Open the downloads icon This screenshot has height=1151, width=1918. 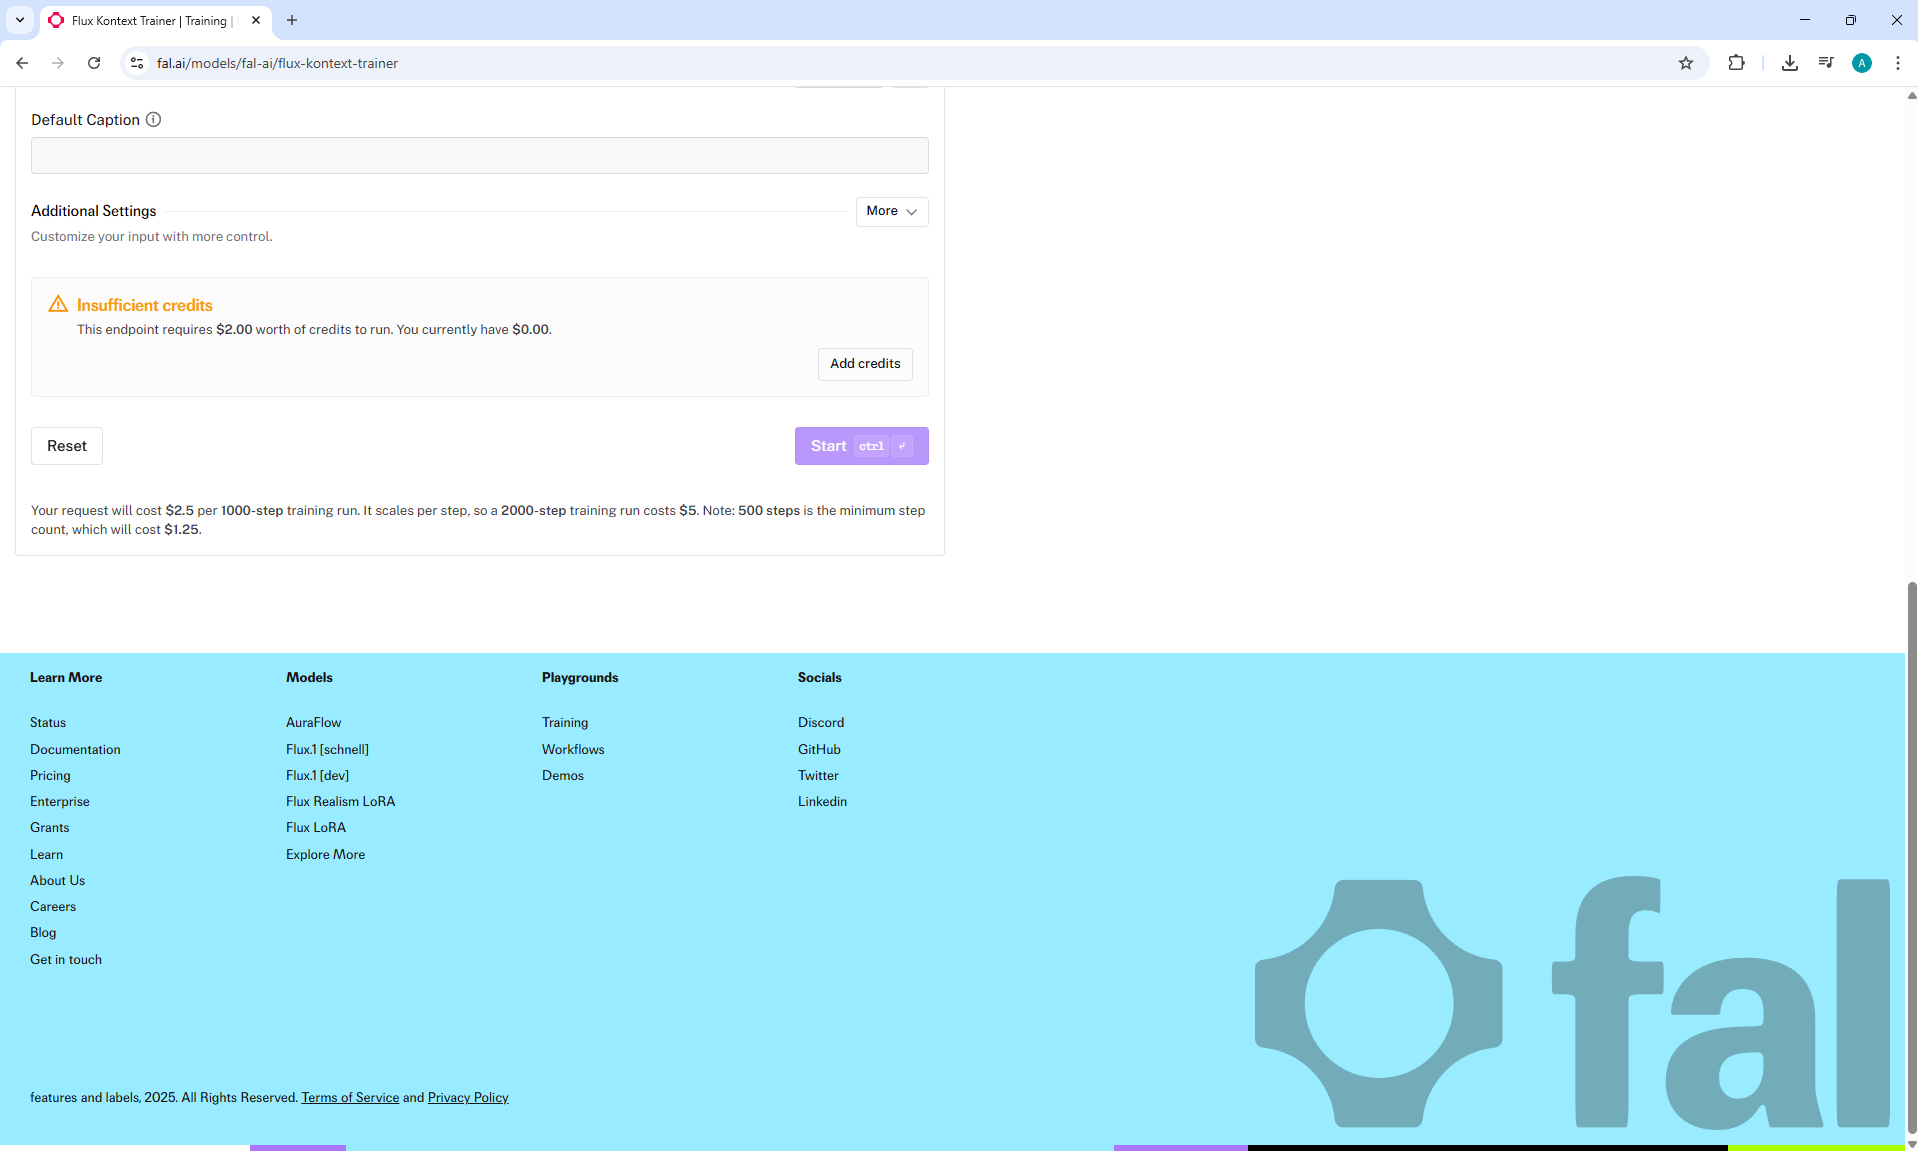(1790, 63)
